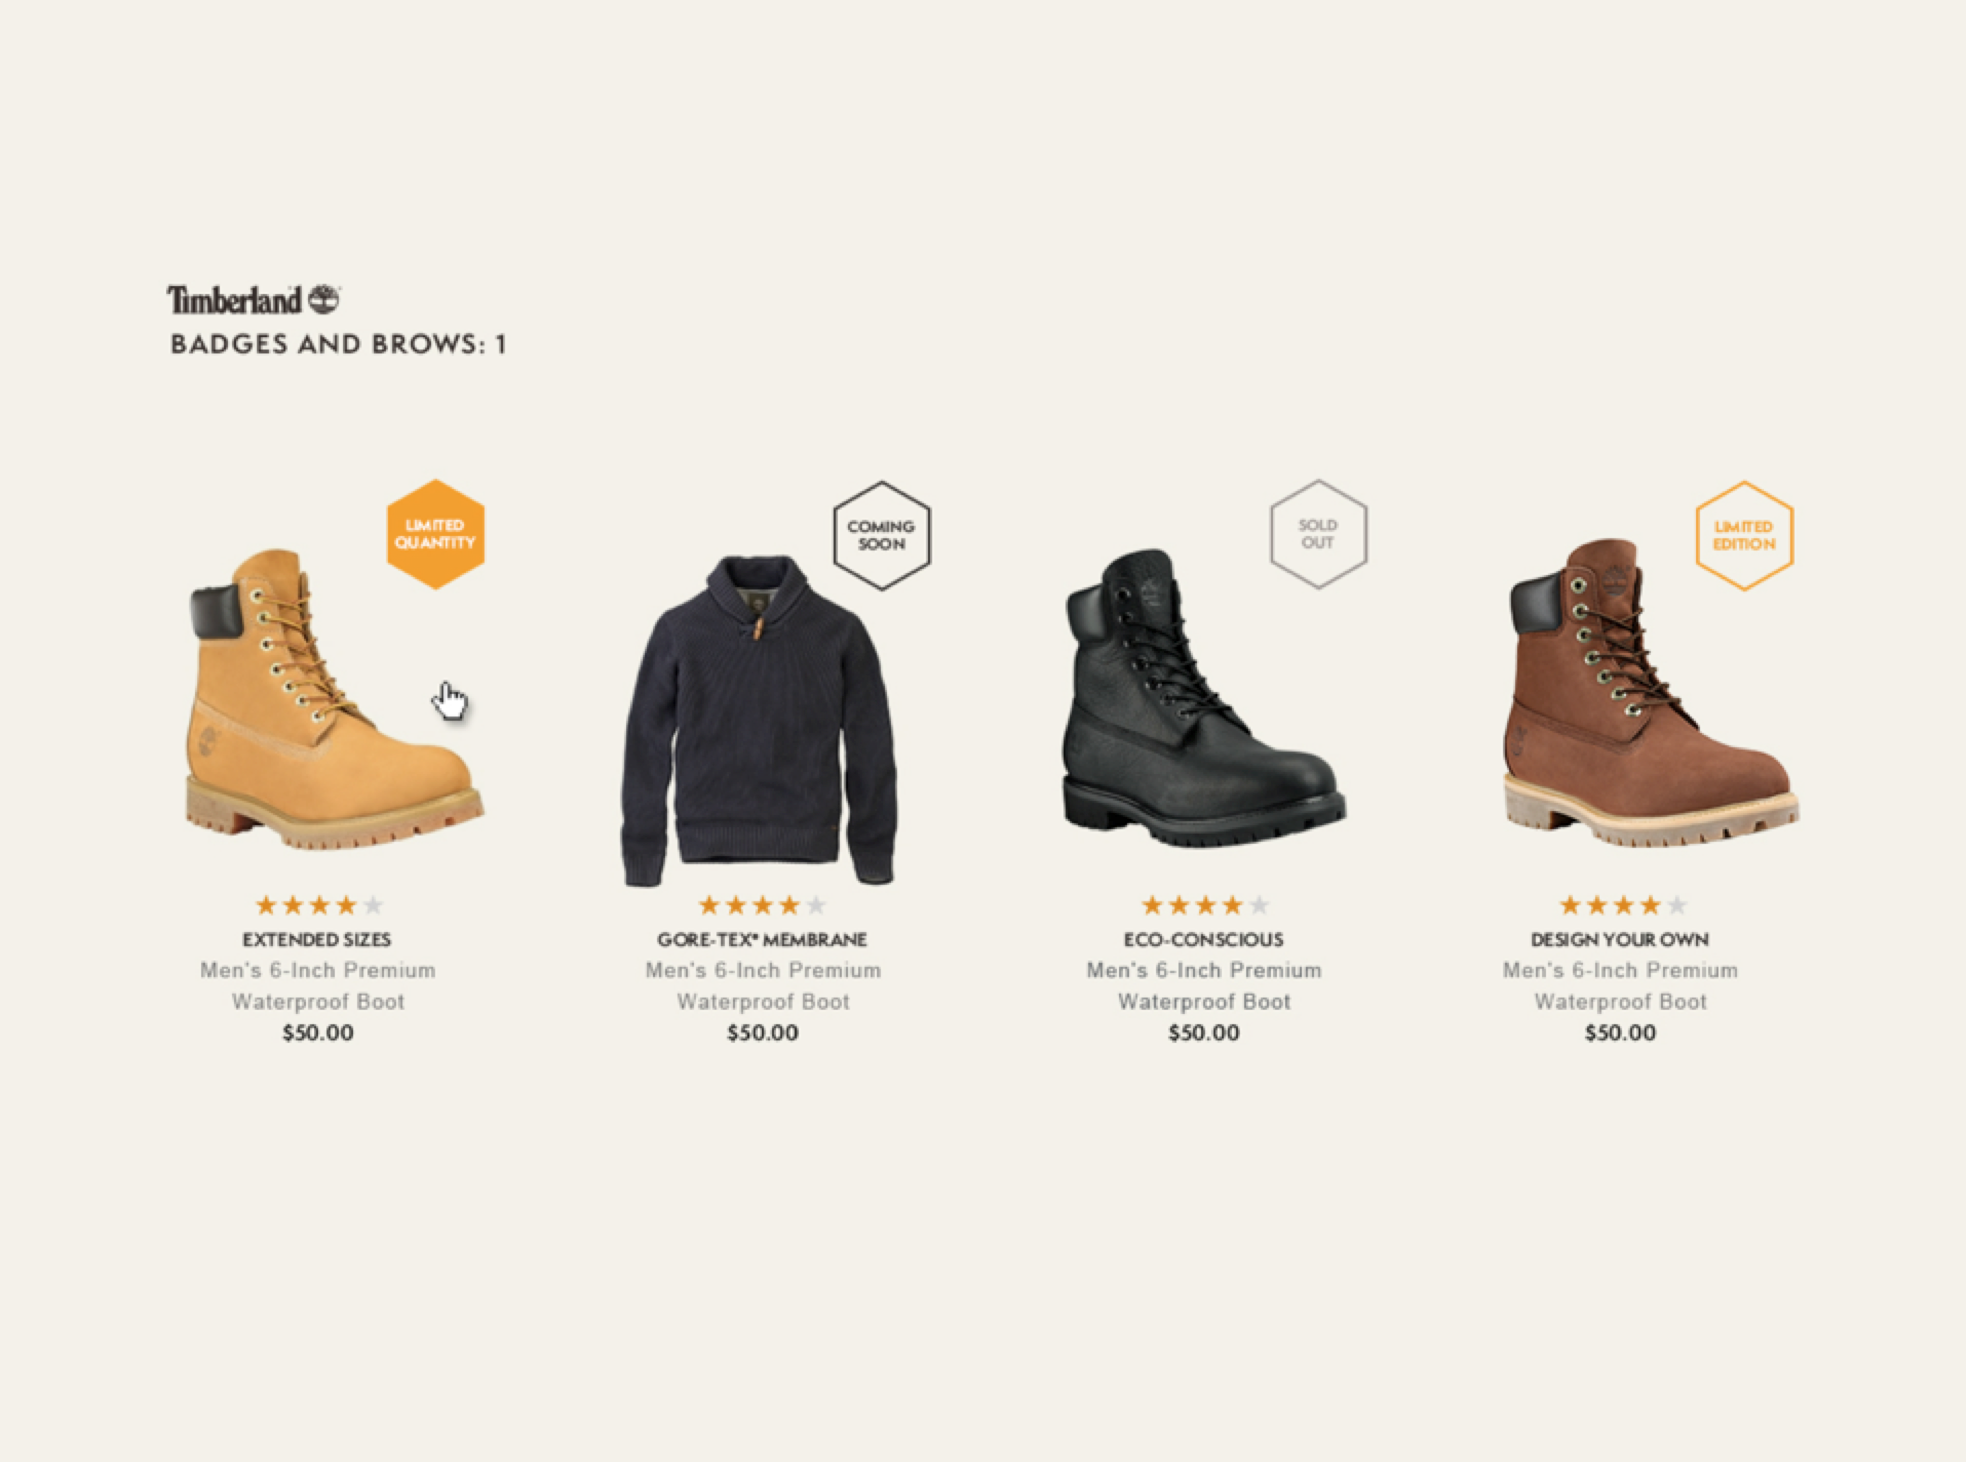Click the $50.00 price under Eco-Conscious

click(1204, 1033)
